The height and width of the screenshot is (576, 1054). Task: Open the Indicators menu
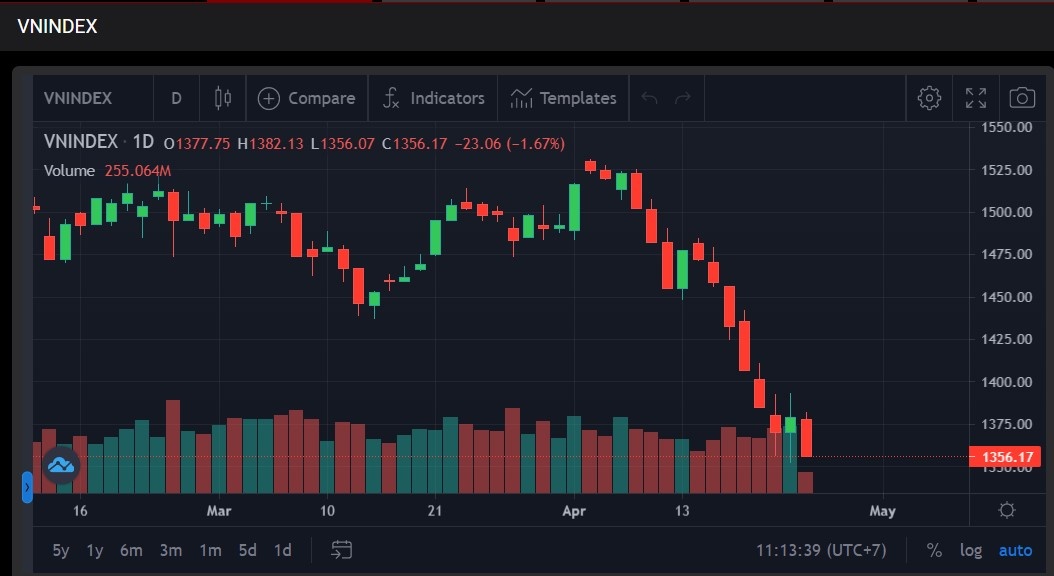433,98
